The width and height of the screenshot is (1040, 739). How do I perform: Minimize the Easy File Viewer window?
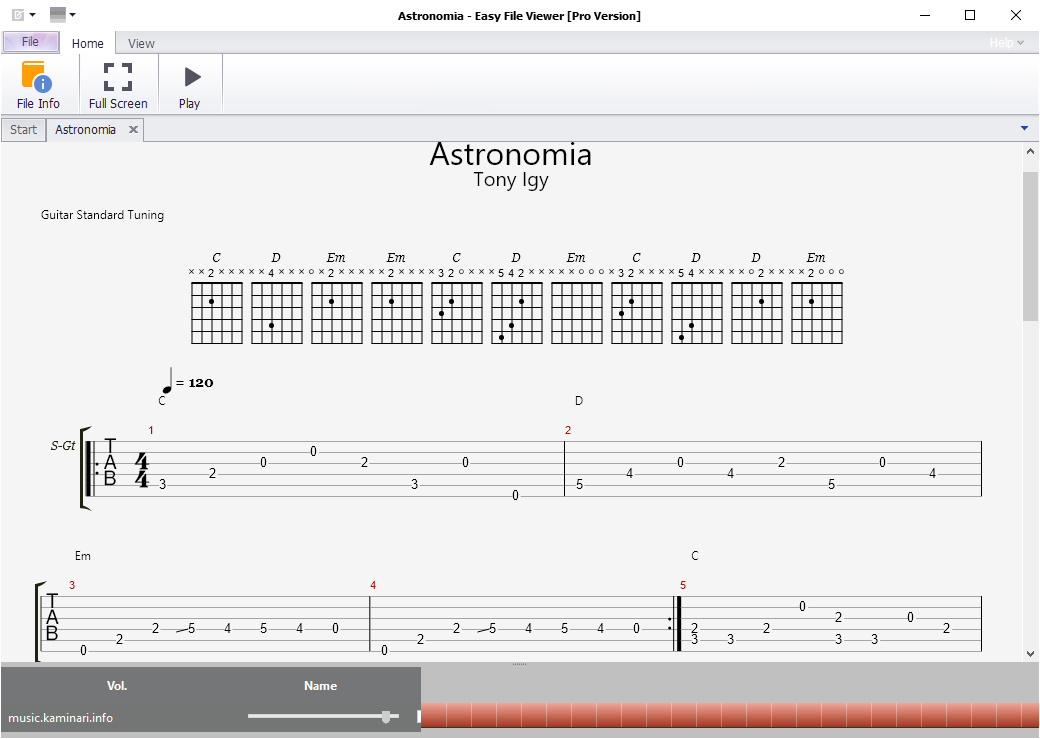pos(925,15)
